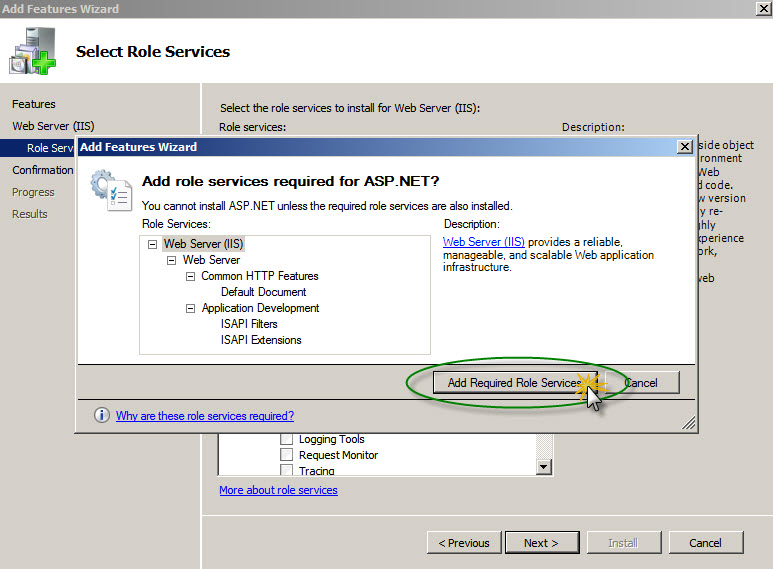The height and width of the screenshot is (569, 773).
Task: Go to Features step in sidebar
Action: coord(34,104)
